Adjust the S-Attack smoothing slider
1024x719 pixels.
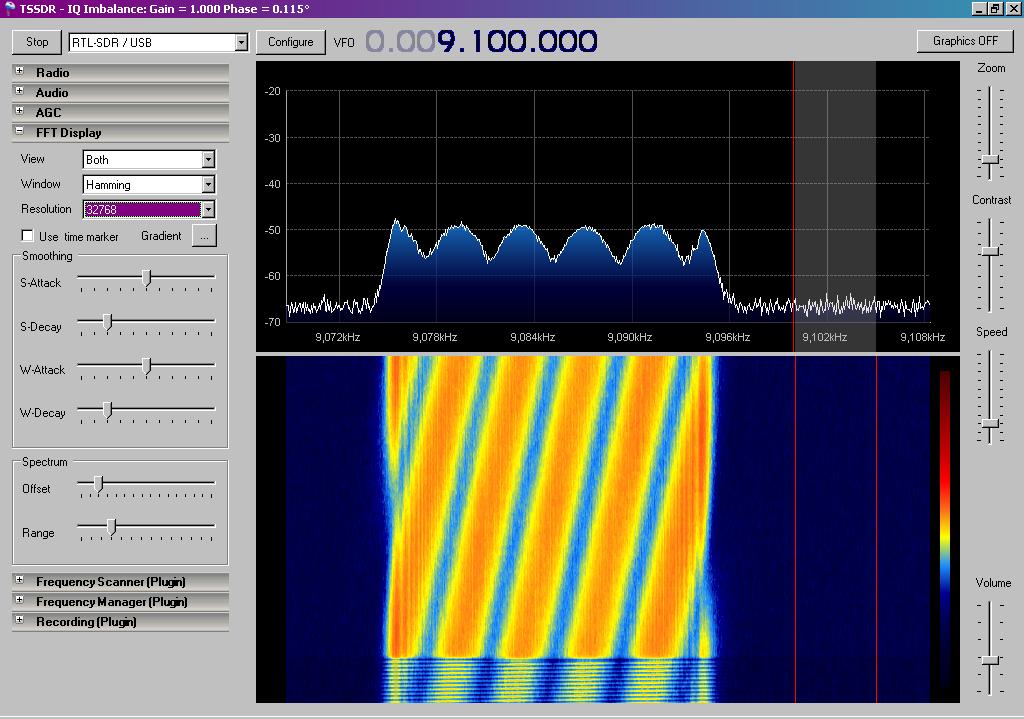147,279
